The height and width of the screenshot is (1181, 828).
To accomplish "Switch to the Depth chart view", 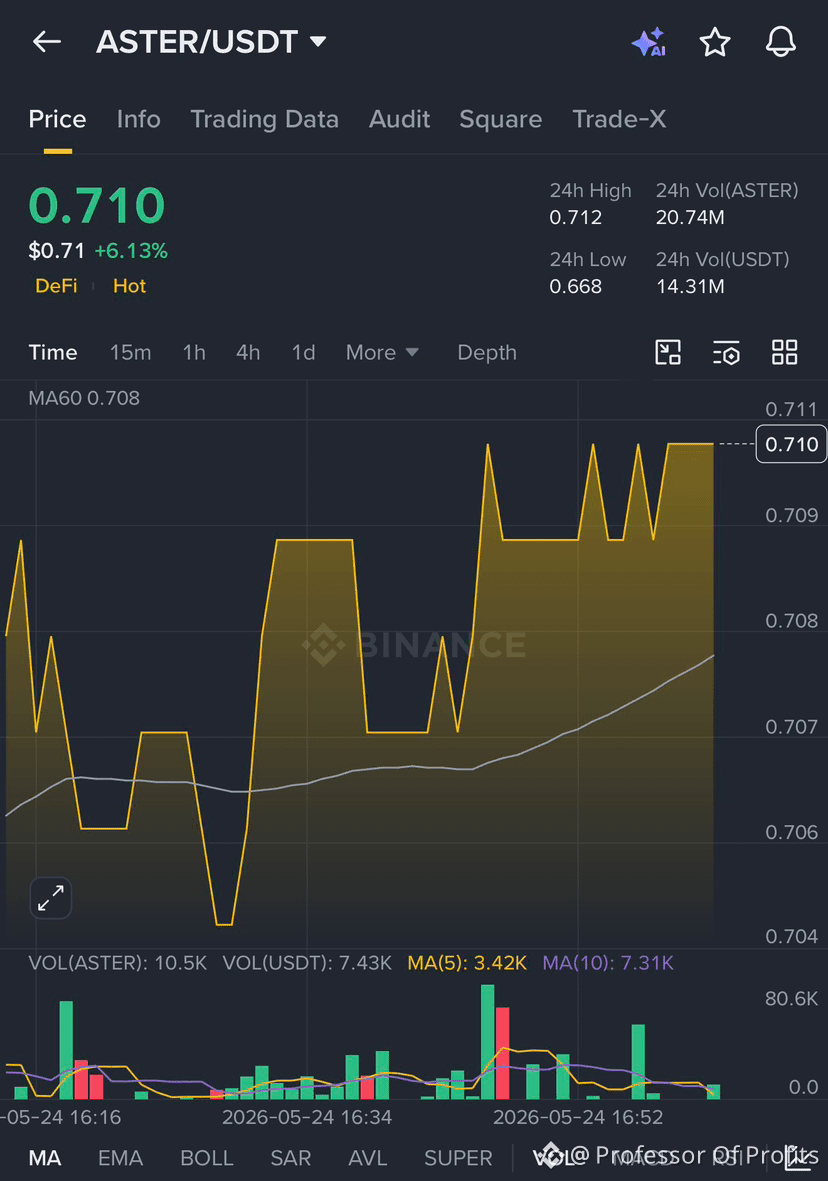I will coord(487,352).
